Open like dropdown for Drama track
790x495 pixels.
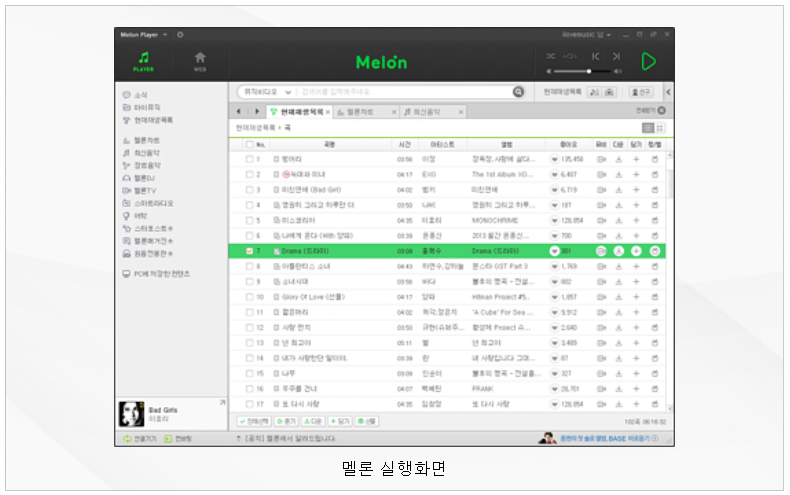pyautogui.click(x=555, y=251)
